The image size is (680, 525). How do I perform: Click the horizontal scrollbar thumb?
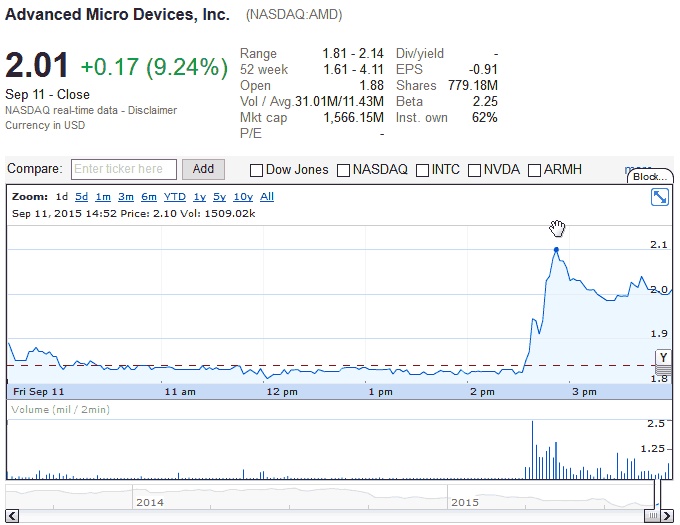coord(652,516)
